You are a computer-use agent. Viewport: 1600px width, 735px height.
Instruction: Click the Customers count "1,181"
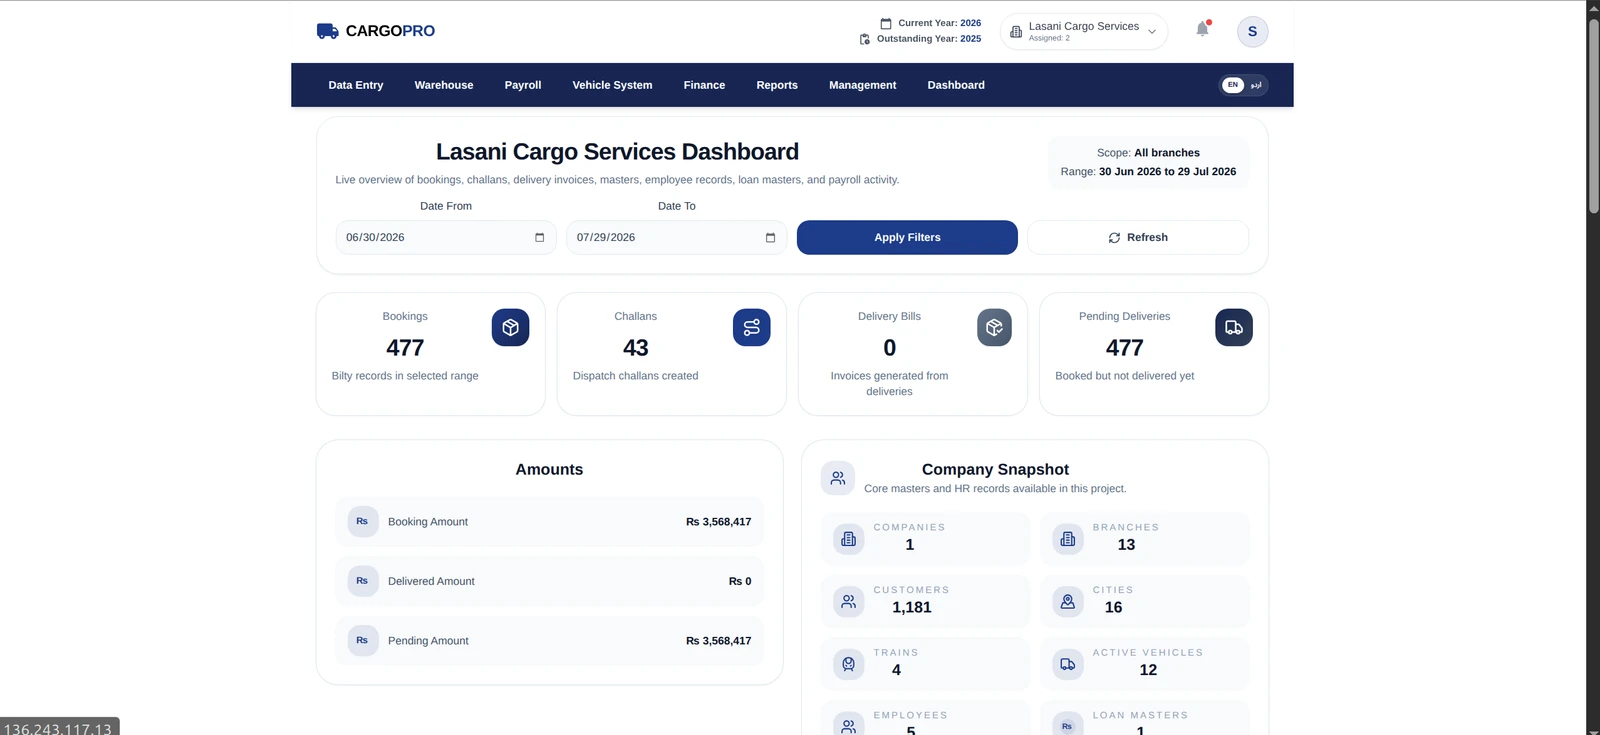[912, 608]
